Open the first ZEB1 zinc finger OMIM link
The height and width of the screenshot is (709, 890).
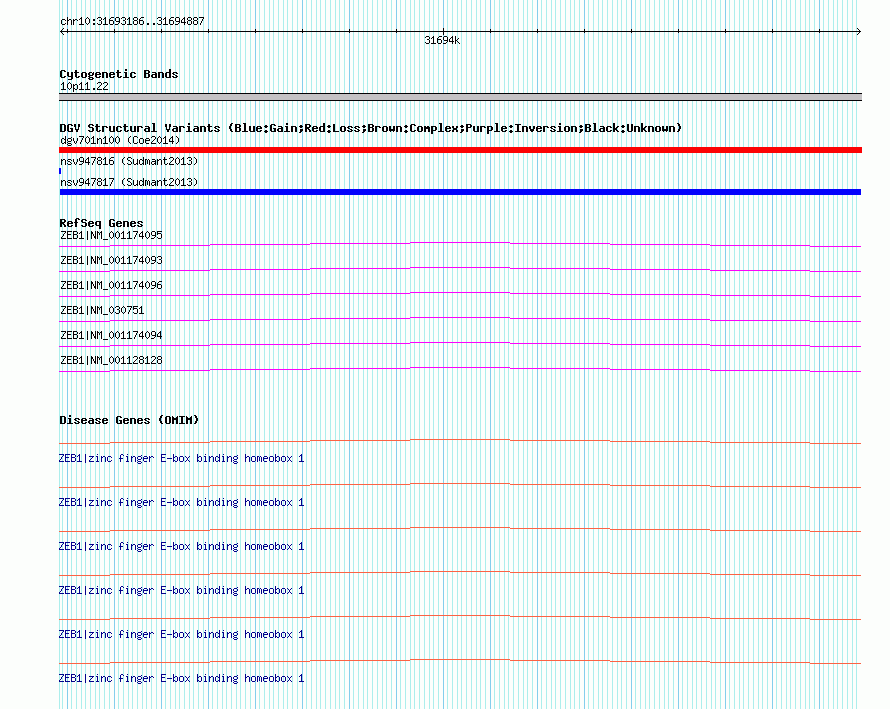(x=182, y=458)
